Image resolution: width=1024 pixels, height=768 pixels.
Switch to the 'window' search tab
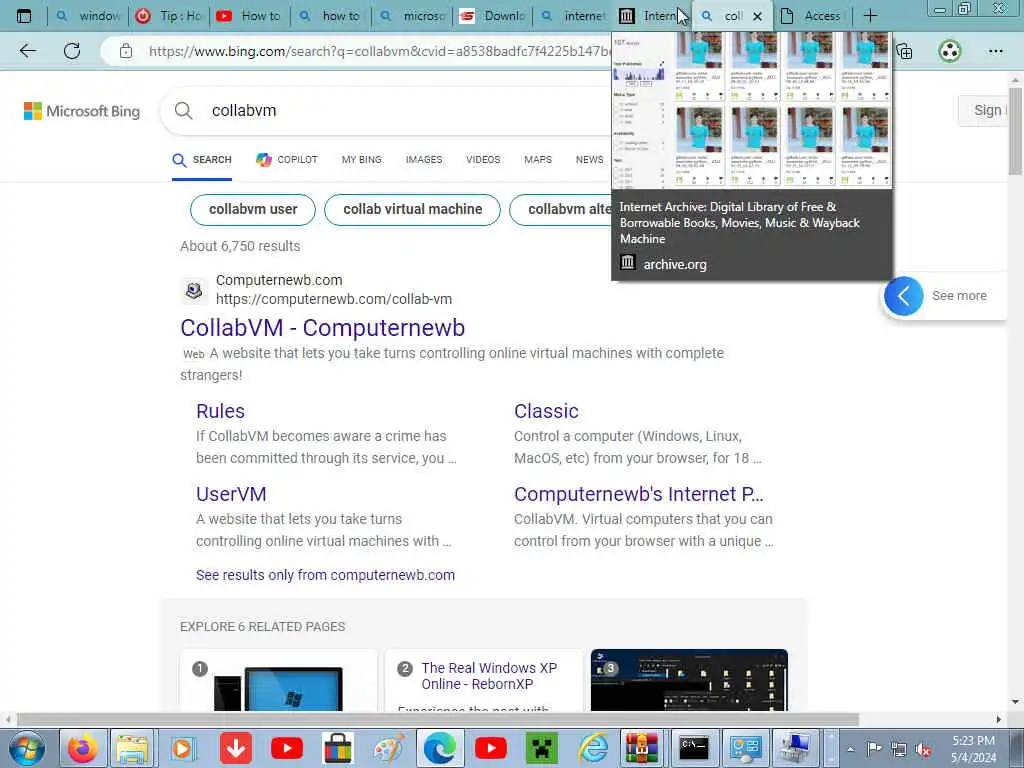click(x=89, y=16)
